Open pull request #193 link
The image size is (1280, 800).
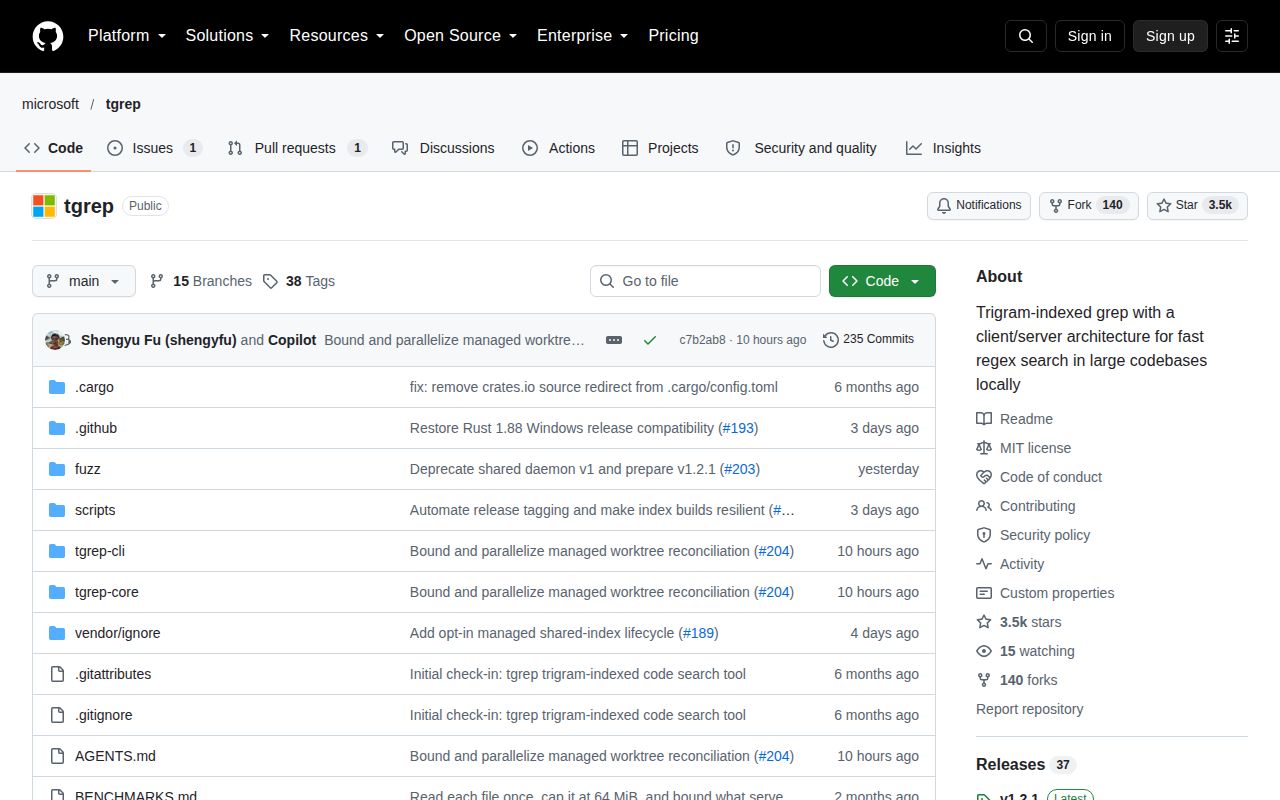tap(738, 428)
